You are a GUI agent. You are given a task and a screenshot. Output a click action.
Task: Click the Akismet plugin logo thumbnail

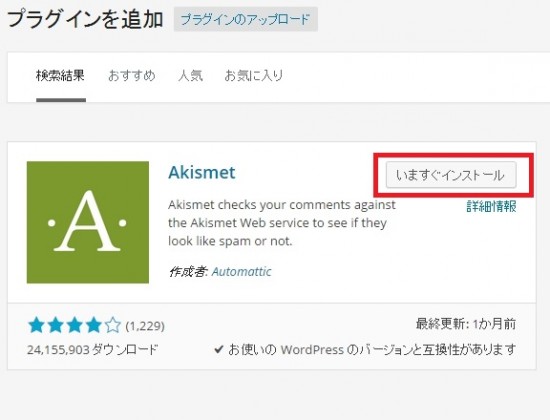88,222
